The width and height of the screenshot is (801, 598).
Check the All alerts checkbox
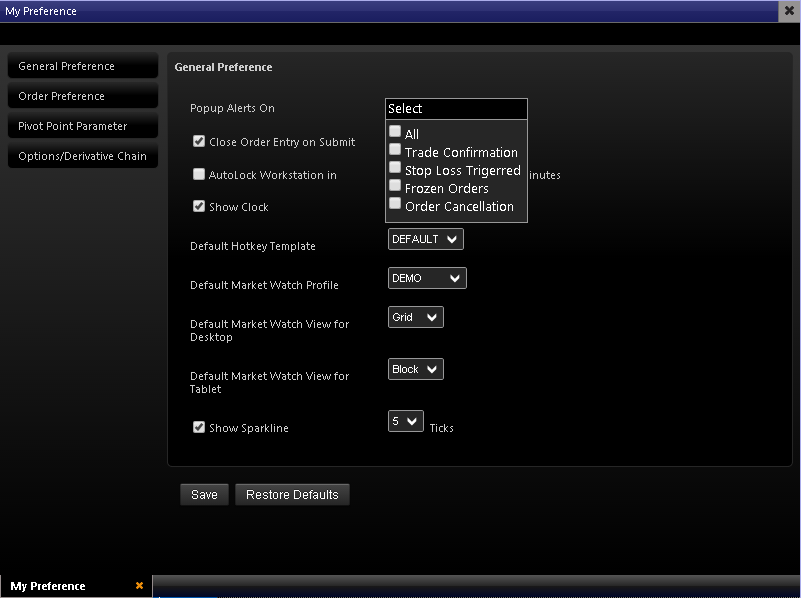point(395,132)
